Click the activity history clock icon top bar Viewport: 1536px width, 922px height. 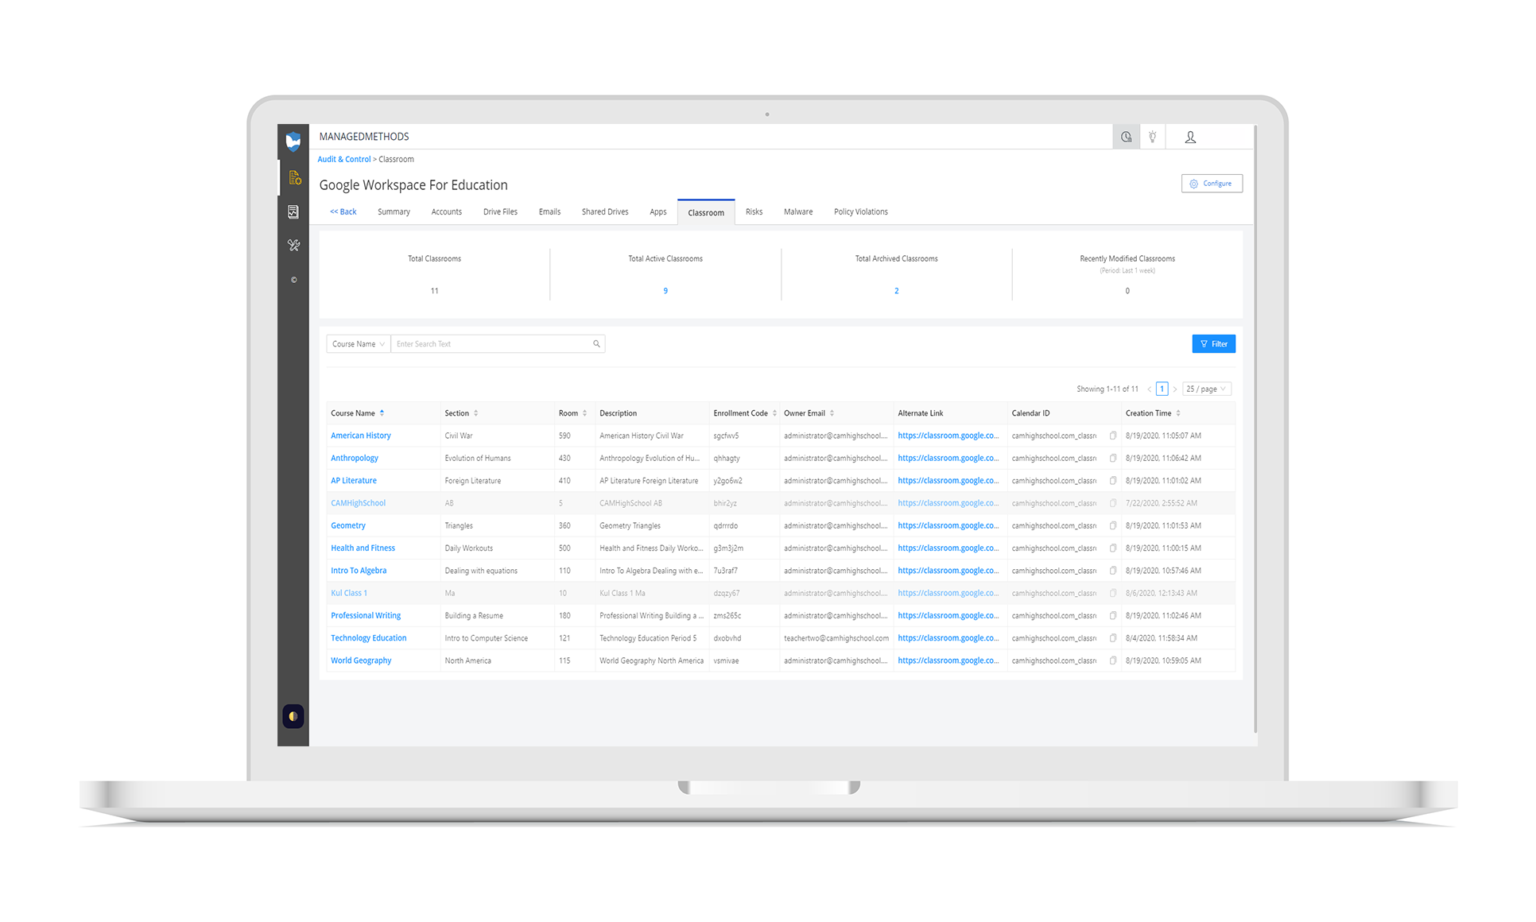tap(1126, 136)
